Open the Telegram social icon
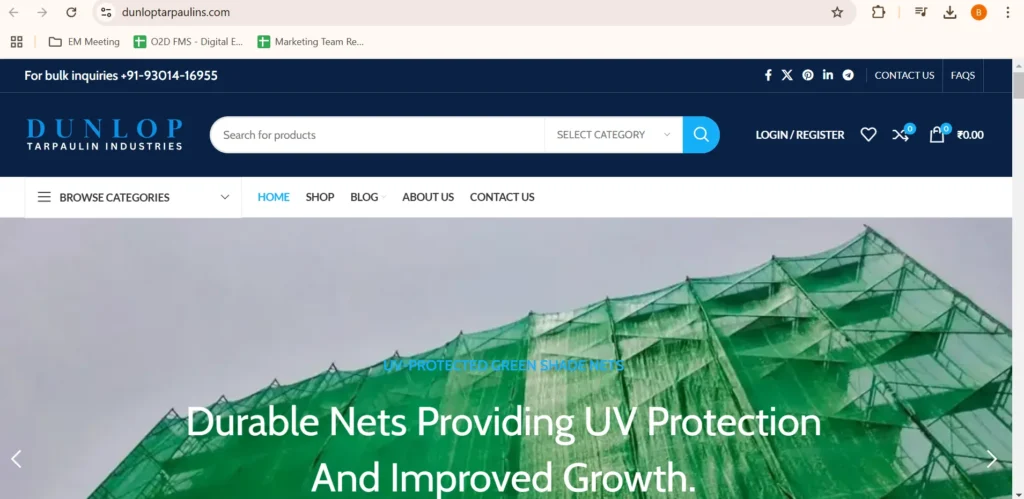Image resolution: width=1024 pixels, height=499 pixels. pos(848,75)
